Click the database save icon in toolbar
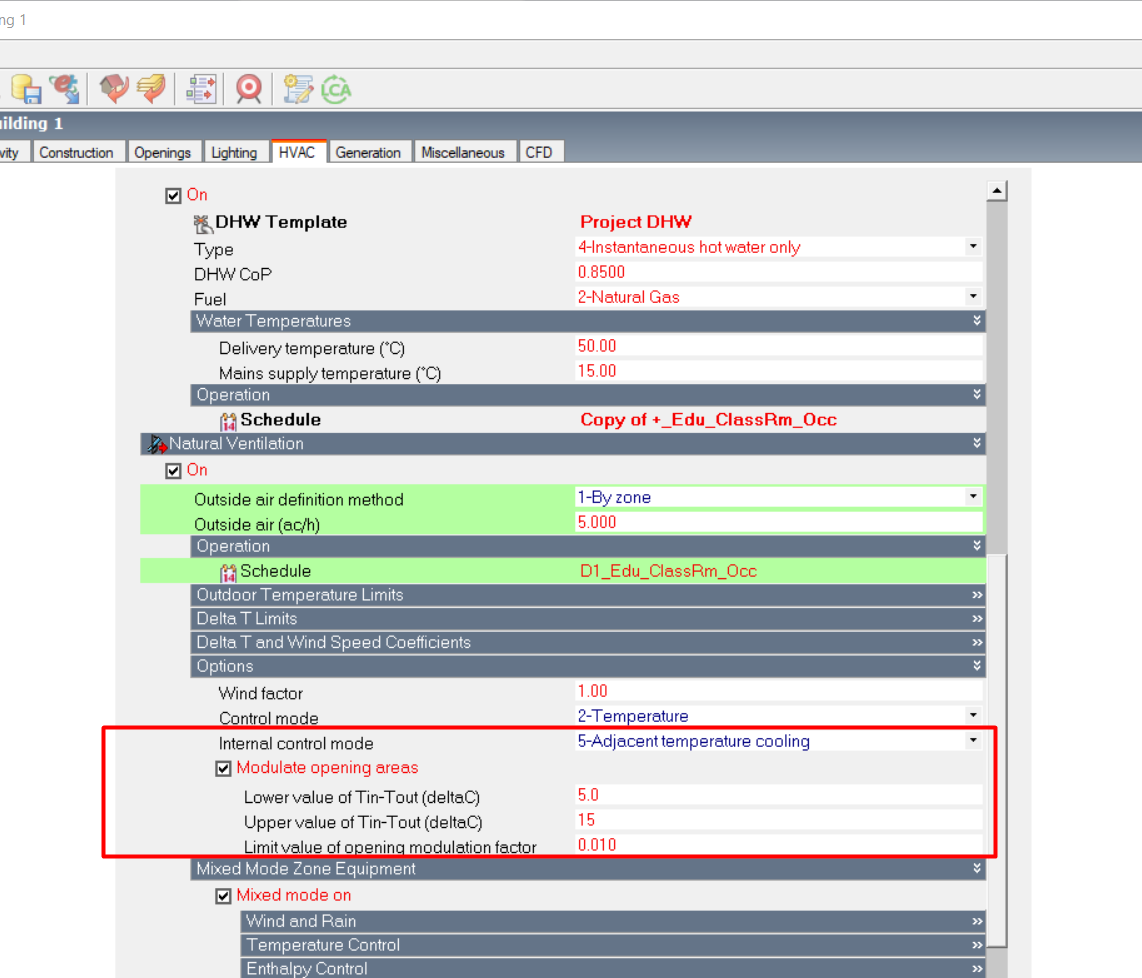 pyautogui.click(x=26, y=89)
